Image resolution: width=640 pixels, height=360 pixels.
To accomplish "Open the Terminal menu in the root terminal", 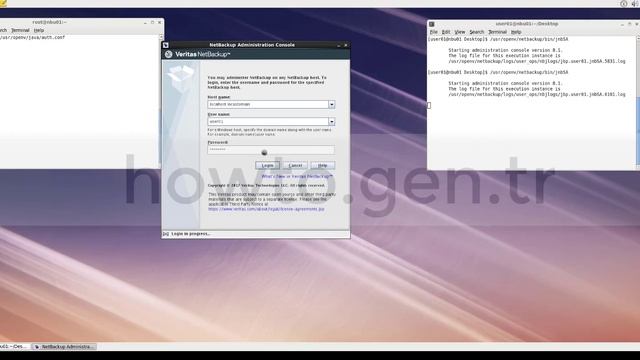I will pyautogui.click(x=20, y=30).
